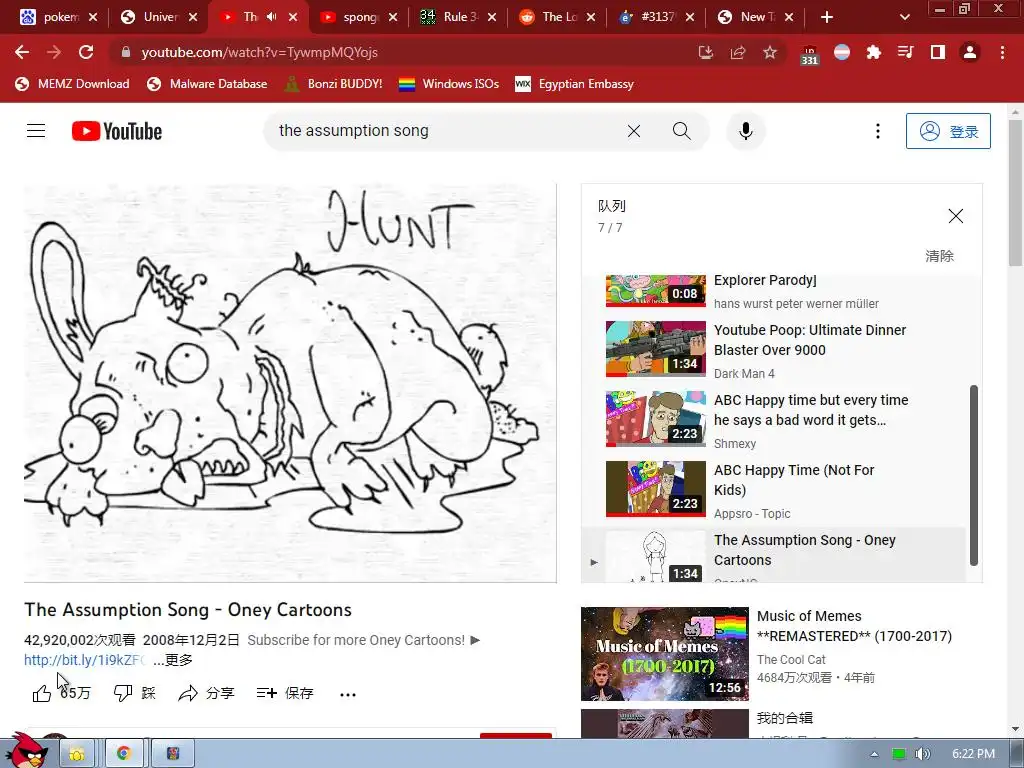The height and width of the screenshot is (768, 1024).
Task: Open Malware Database bookmark
Action: [x=207, y=84]
